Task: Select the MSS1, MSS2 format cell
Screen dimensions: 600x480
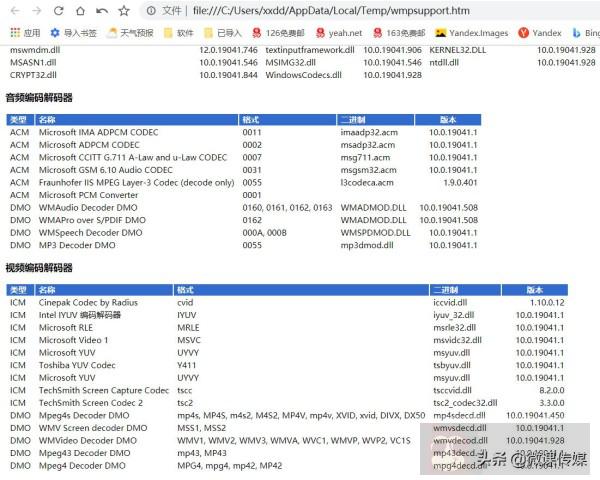Action: point(201,428)
